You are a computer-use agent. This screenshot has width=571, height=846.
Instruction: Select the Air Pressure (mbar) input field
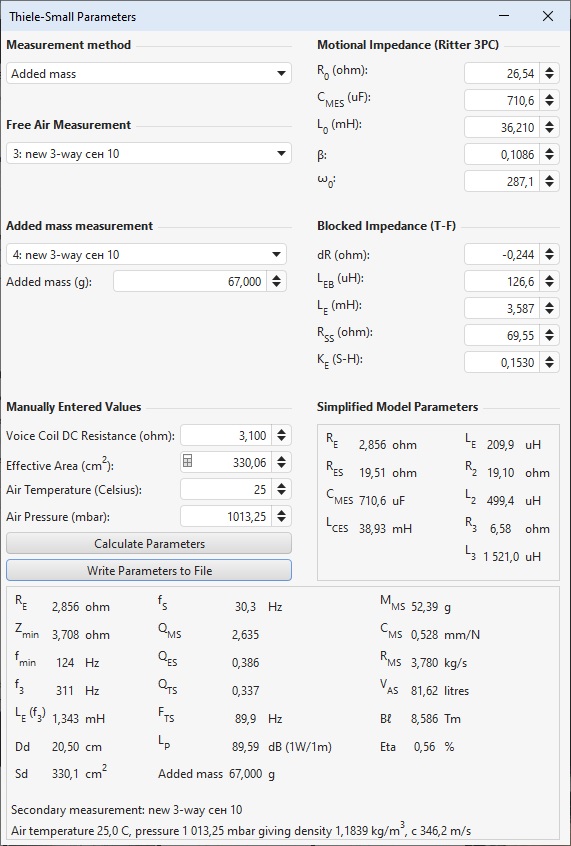coord(226,516)
